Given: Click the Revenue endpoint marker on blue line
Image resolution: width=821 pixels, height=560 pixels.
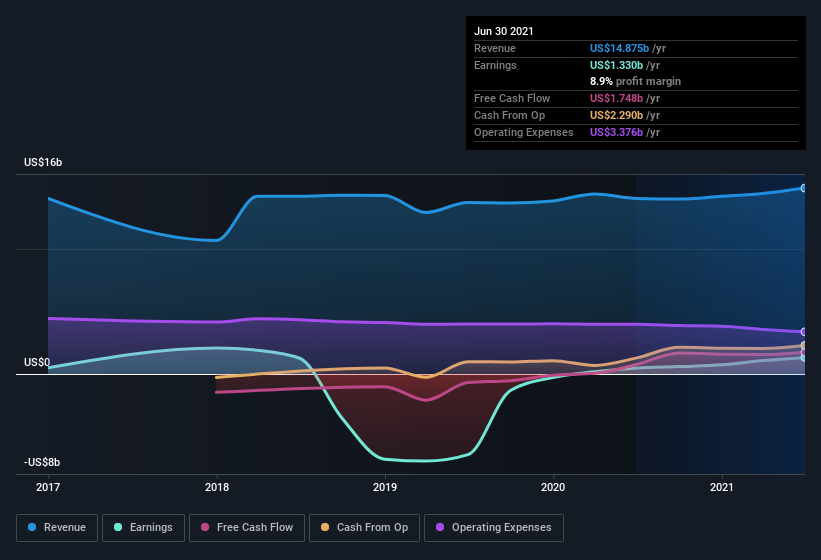Looking at the screenshot, I should (x=804, y=188).
